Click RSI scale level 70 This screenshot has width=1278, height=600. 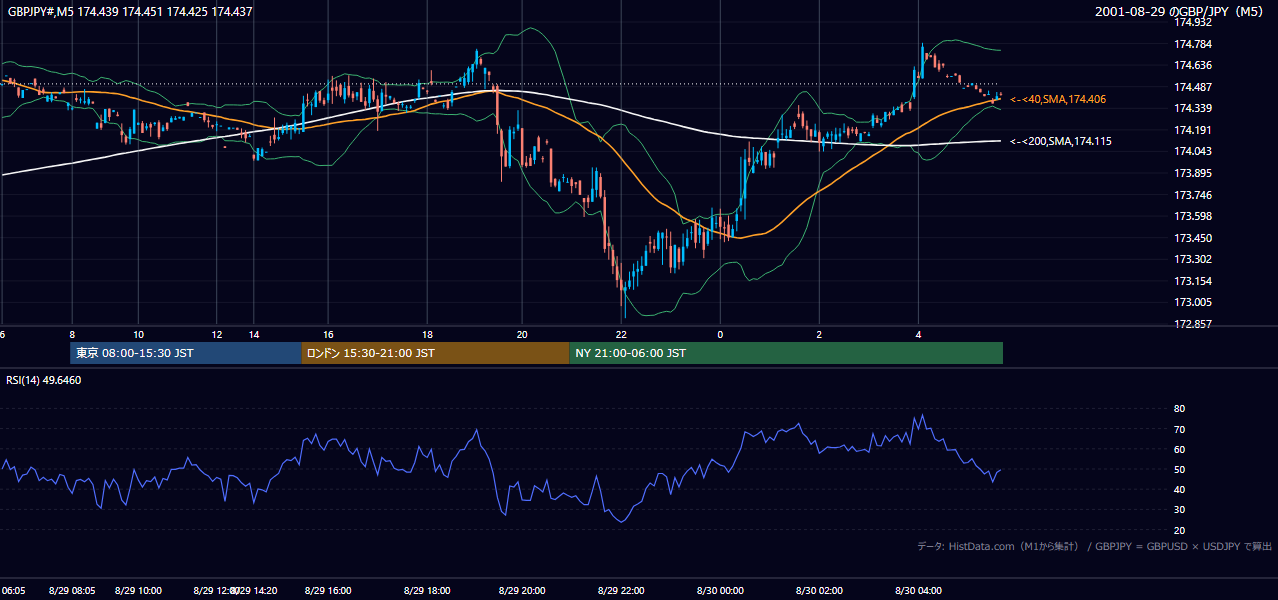[x=1179, y=429]
